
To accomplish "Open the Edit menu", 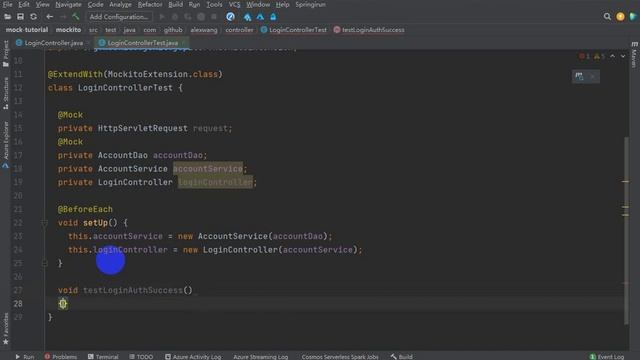I will pos(24,4).
